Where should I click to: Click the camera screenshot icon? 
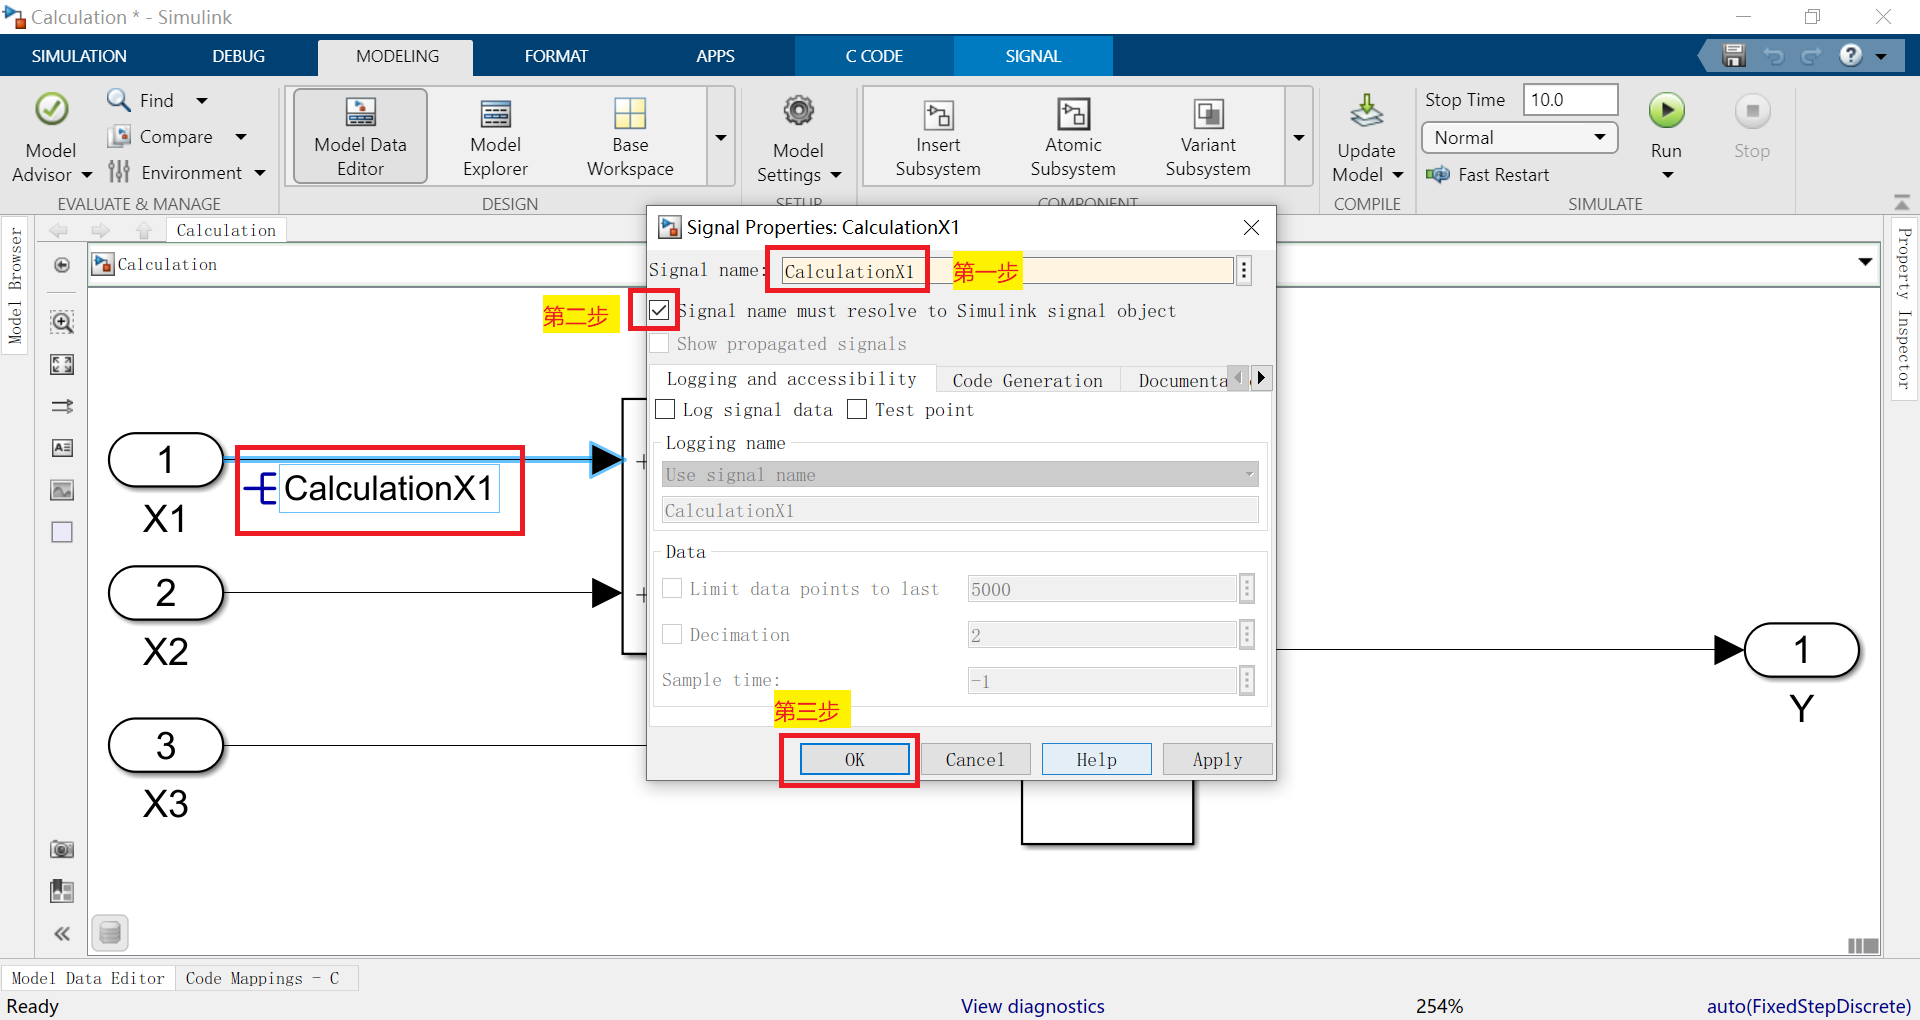coord(62,849)
